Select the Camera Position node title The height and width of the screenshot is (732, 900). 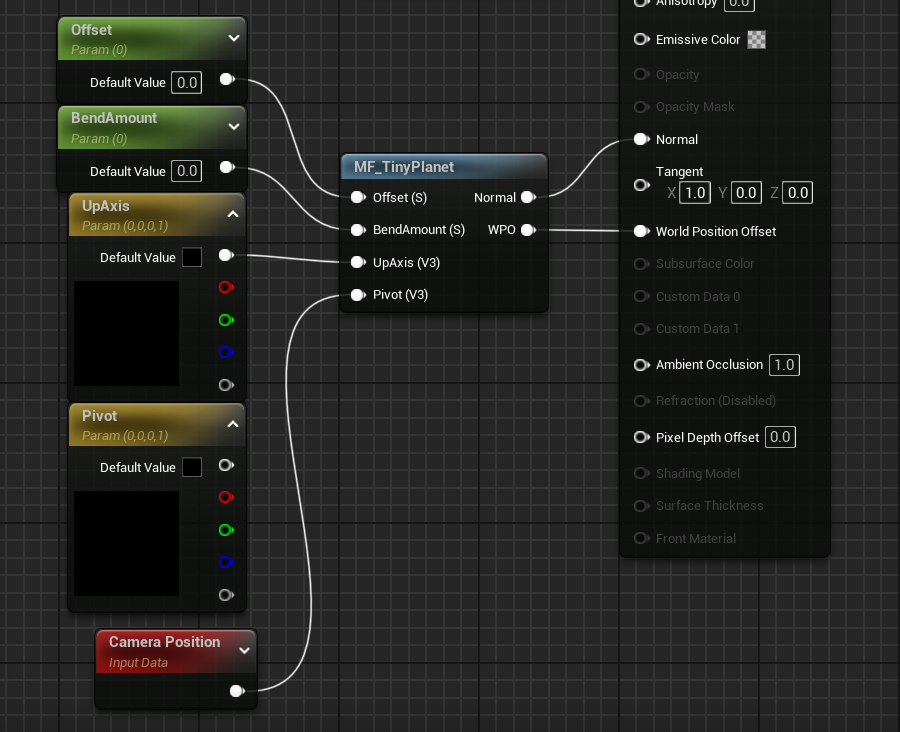[x=165, y=642]
